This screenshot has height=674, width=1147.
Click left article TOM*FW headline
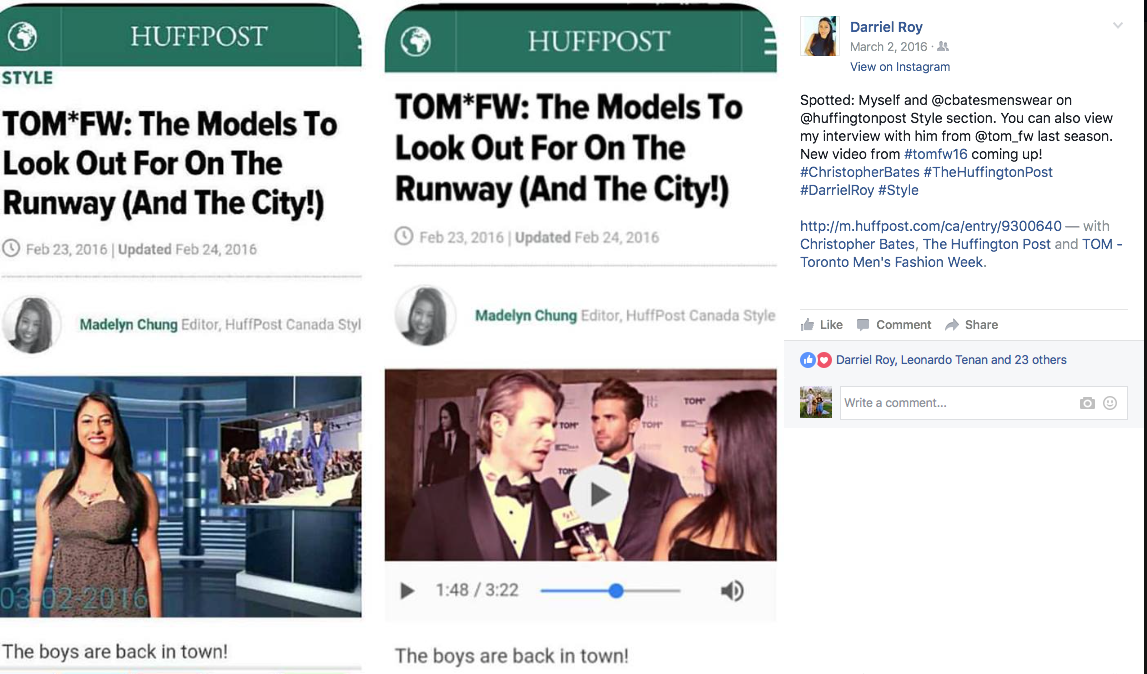click(x=170, y=164)
